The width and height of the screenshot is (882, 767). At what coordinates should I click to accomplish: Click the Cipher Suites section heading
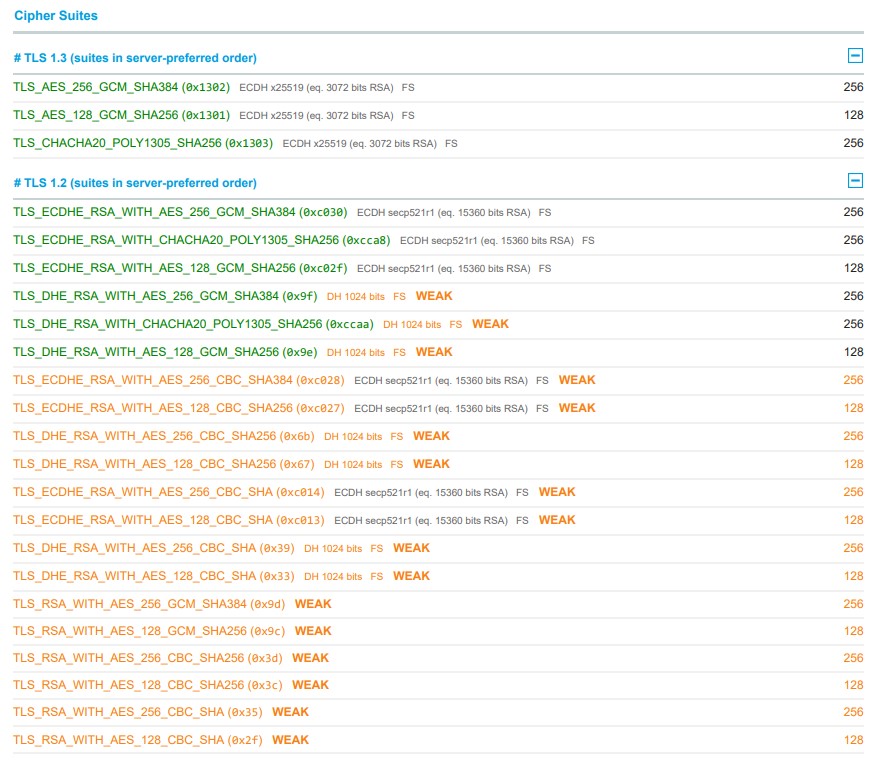pyautogui.click(x=53, y=15)
